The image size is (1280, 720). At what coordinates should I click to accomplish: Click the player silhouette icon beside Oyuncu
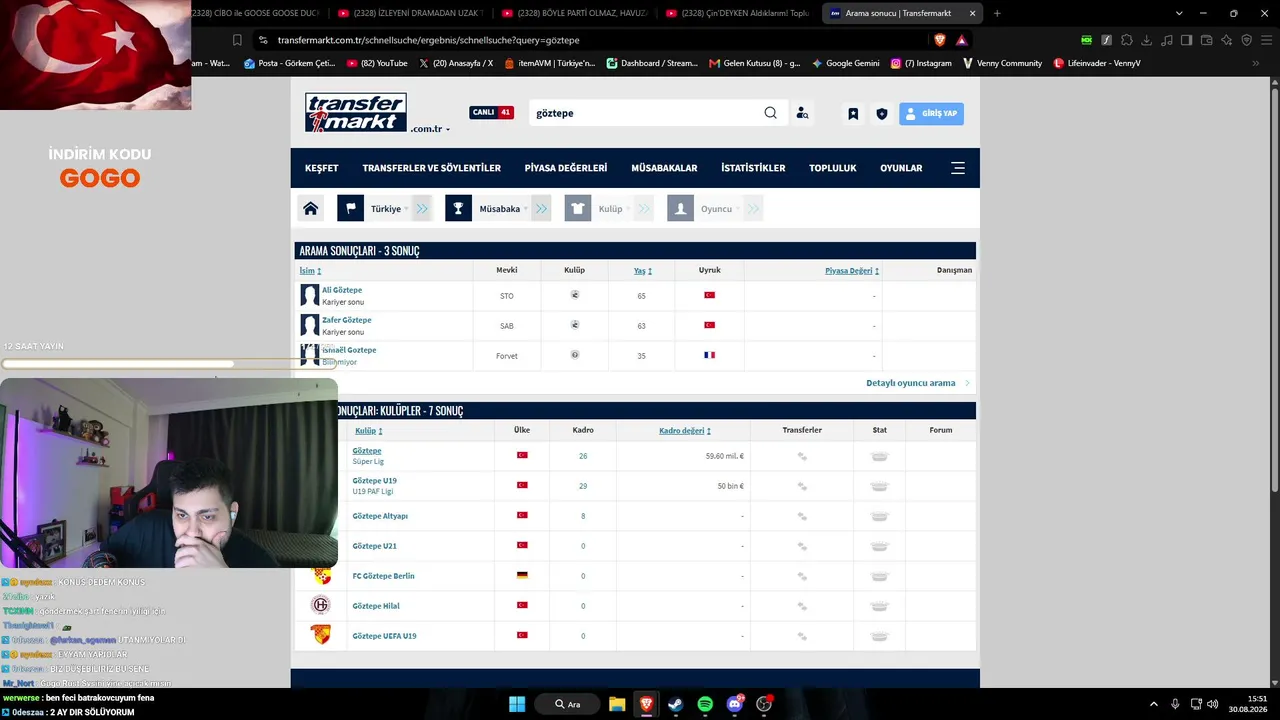(x=680, y=209)
